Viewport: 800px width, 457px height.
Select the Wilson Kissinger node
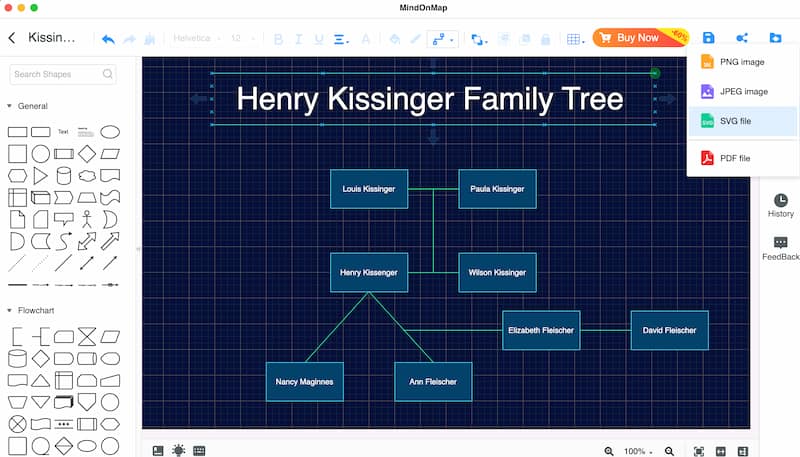[497, 272]
